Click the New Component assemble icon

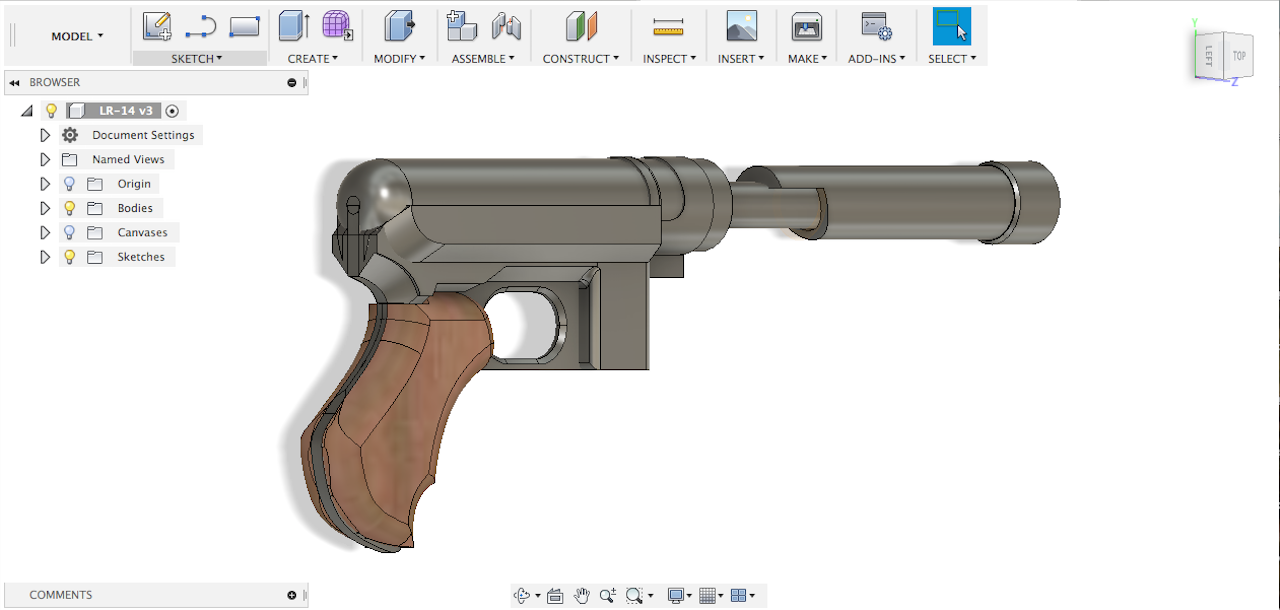(461, 26)
